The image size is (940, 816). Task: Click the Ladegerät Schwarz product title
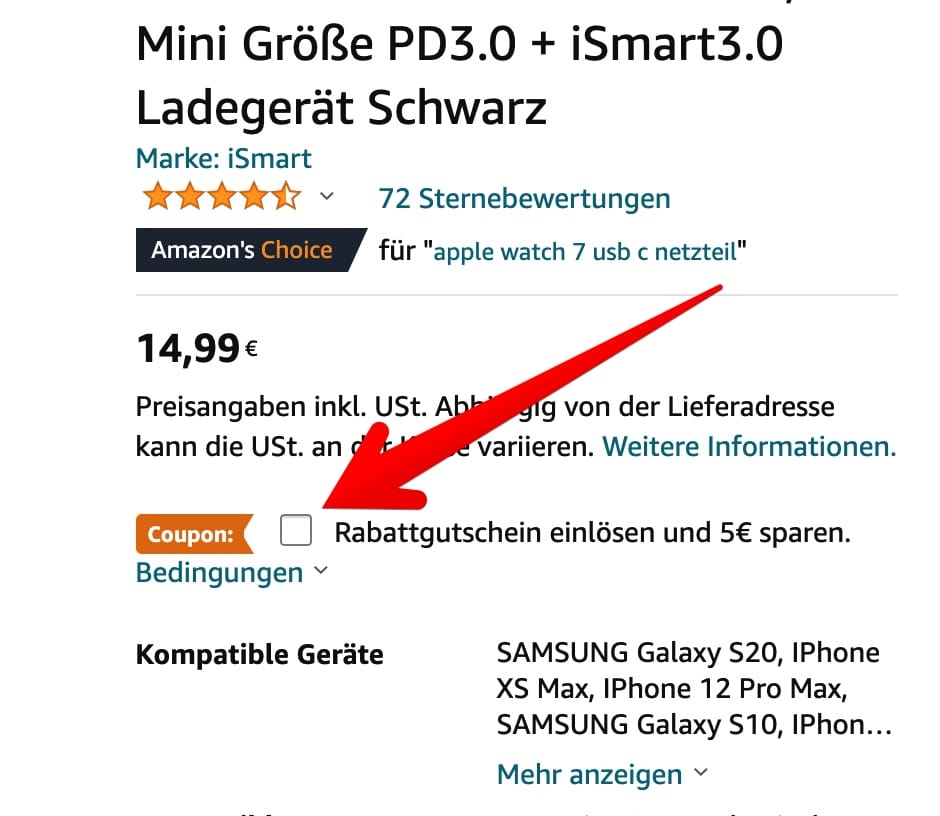point(341,109)
